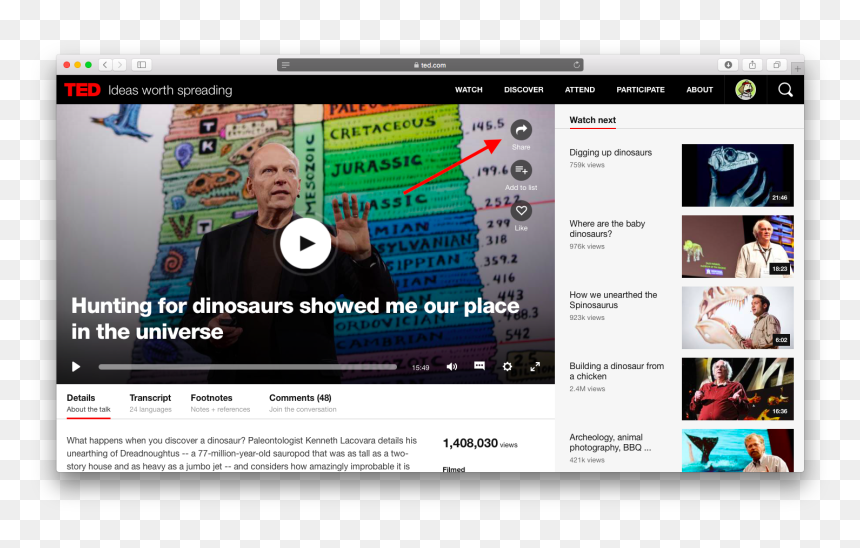This screenshot has width=860, height=548.
Task: Click the 6:02 Spinosaurus thumbnail
Action: pos(737,318)
